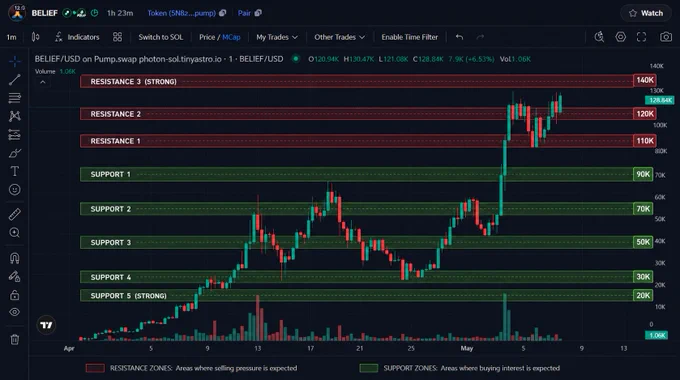This screenshot has height=380, width=680.
Task: Click the May date on time axis
Action: click(467, 348)
